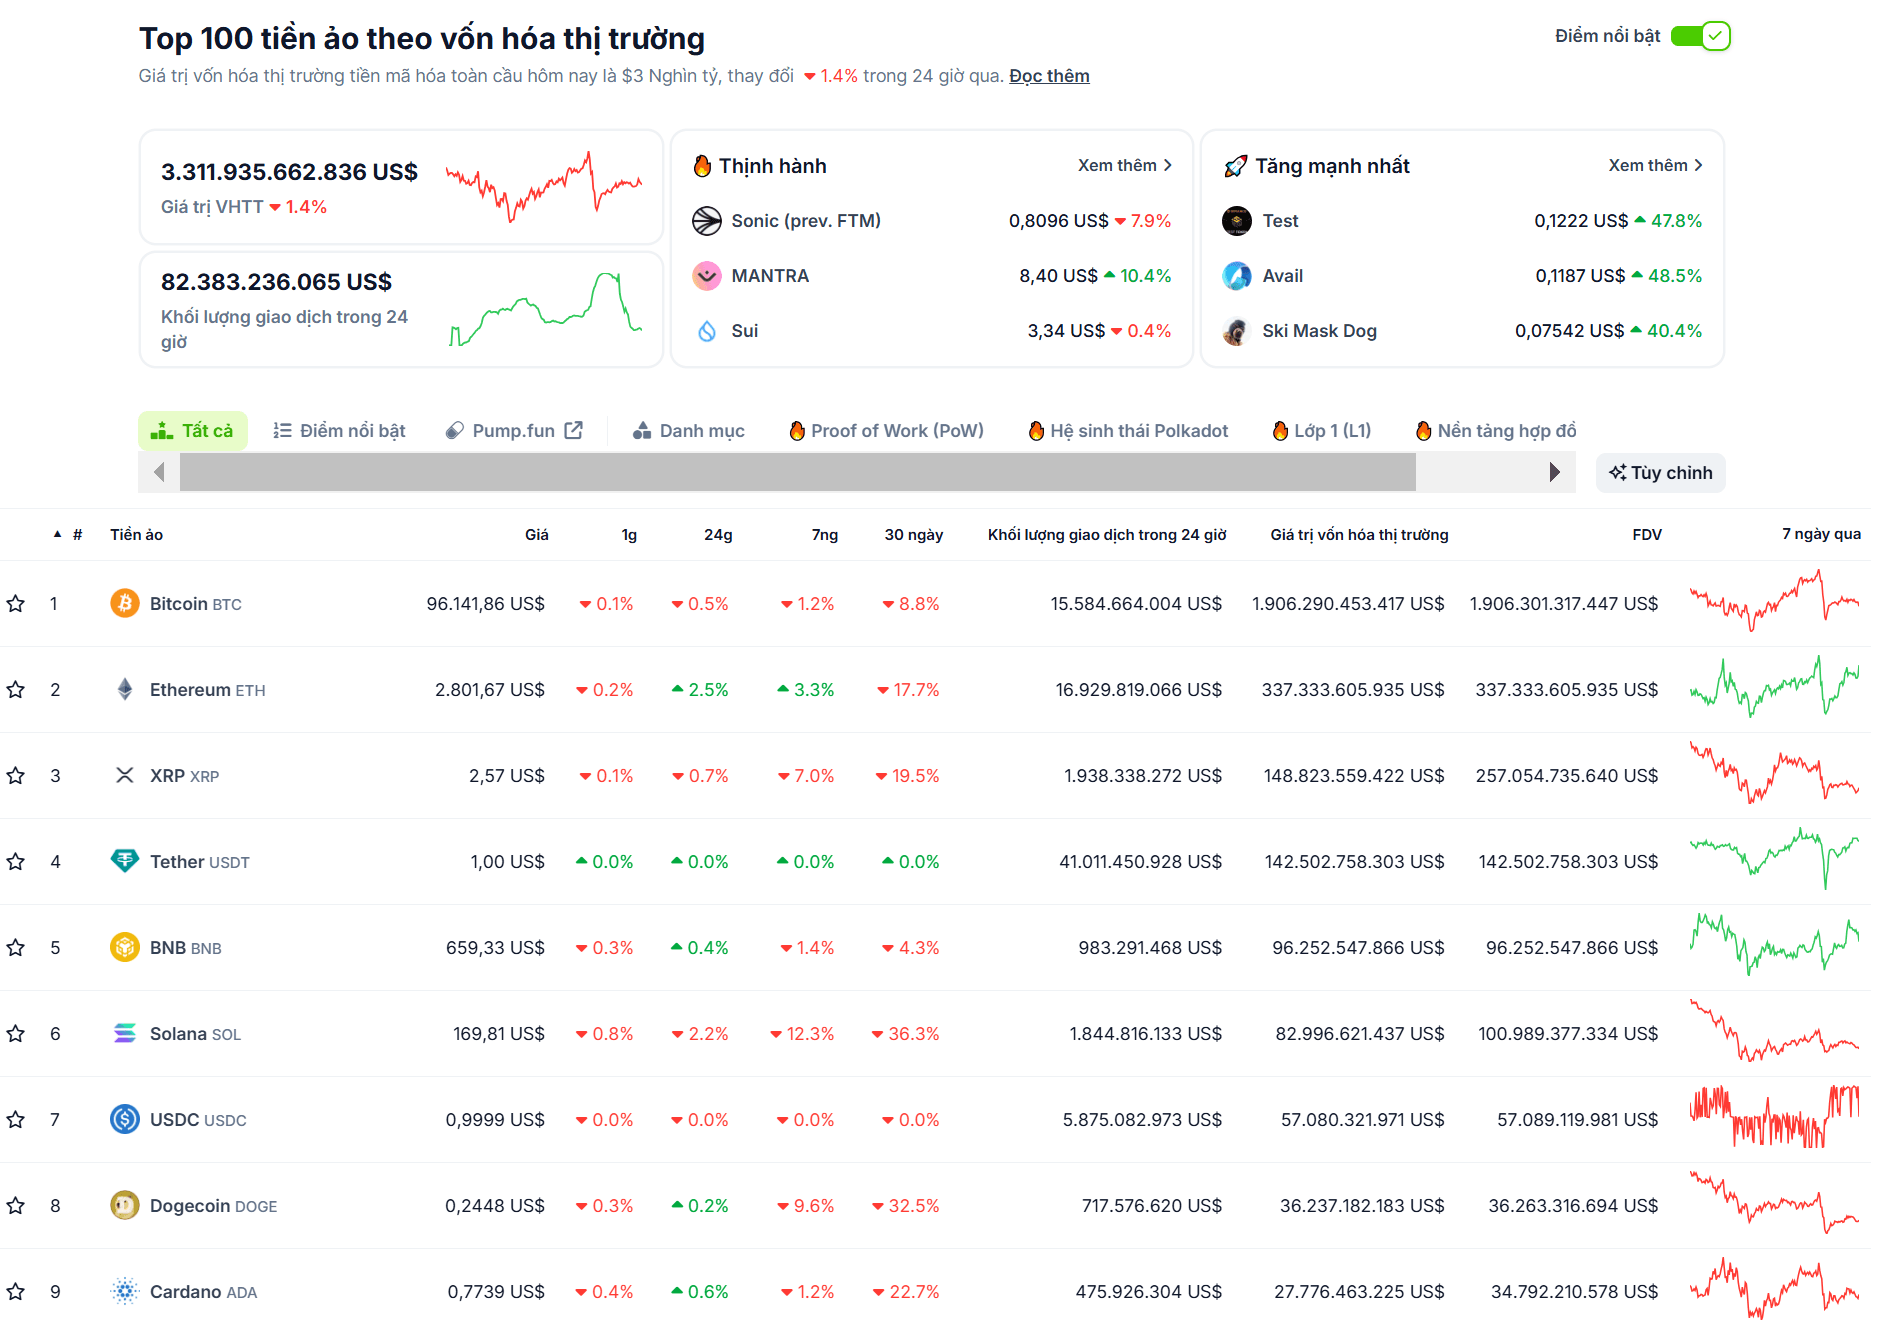1889x1323 pixels.
Task: Click the Ethereum logo icon
Action: tap(125, 689)
